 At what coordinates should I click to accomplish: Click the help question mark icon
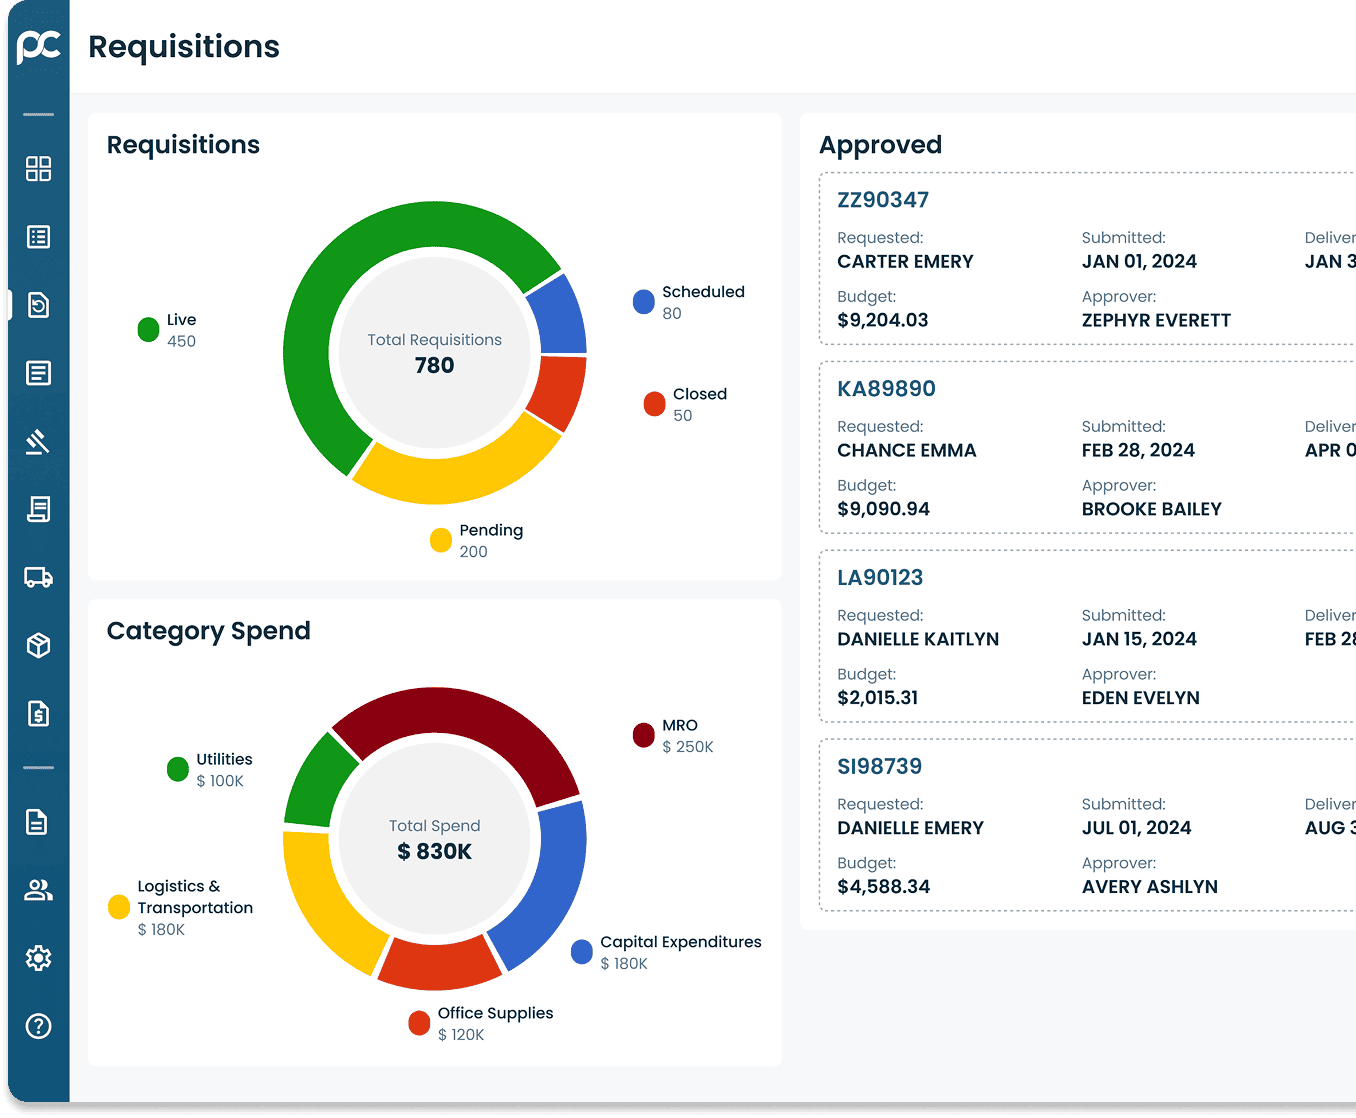click(x=38, y=1026)
